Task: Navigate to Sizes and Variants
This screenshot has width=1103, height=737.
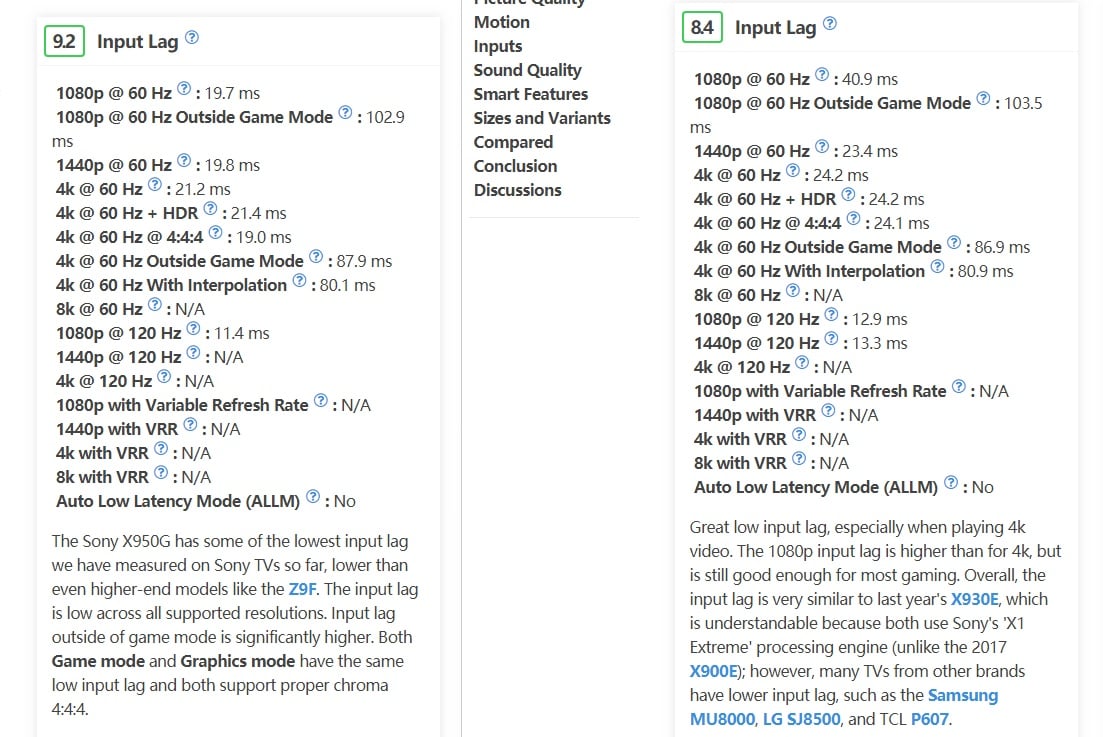Action: [x=541, y=118]
